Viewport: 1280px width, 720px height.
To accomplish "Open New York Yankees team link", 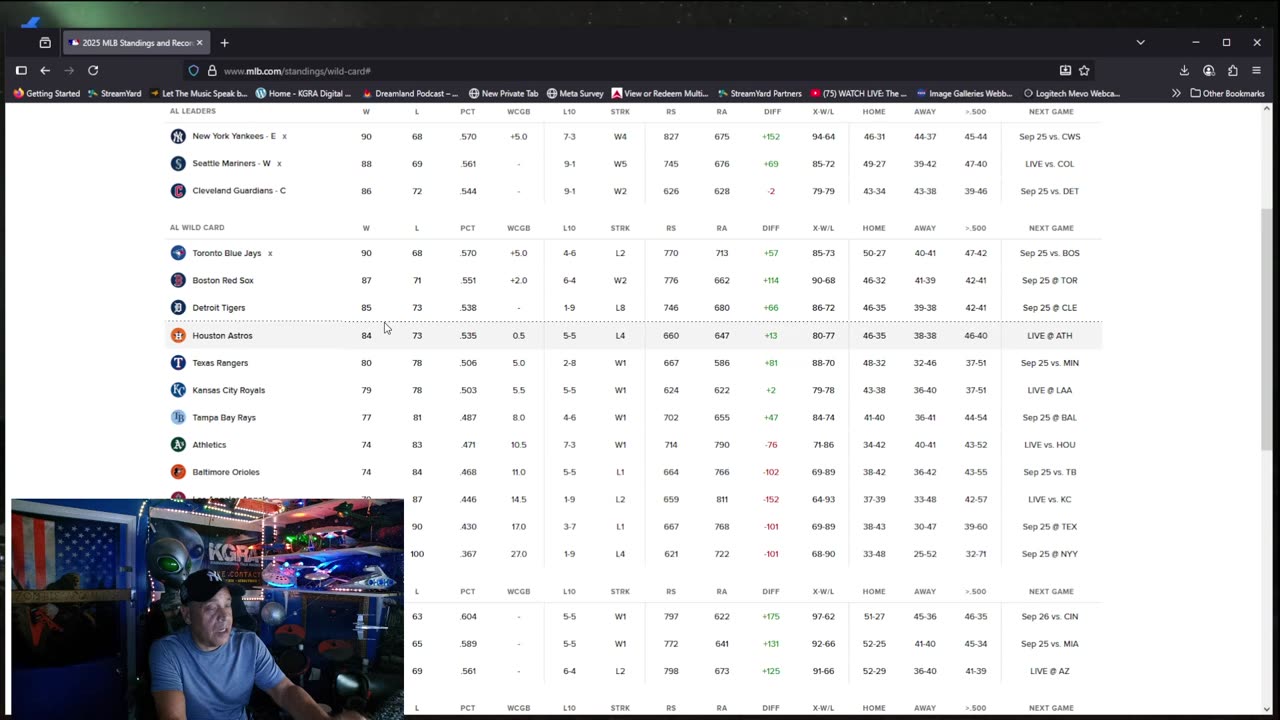I will (234, 136).
